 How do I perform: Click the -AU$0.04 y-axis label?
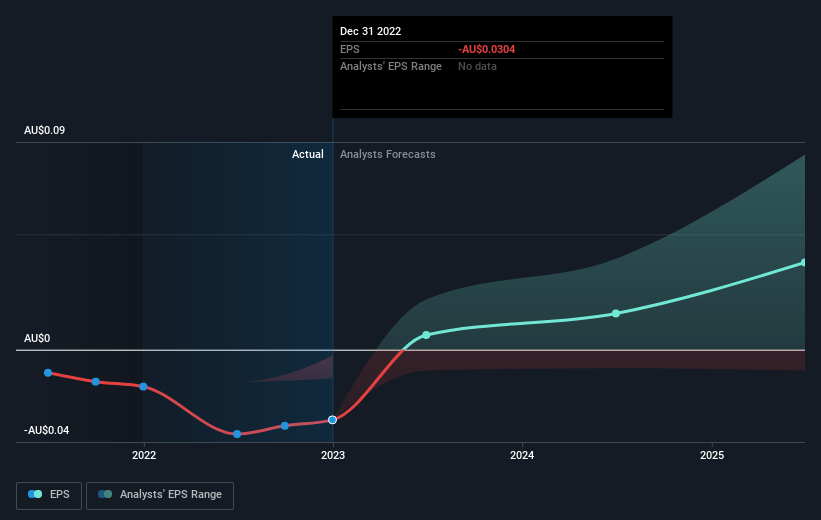coord(47,430)
